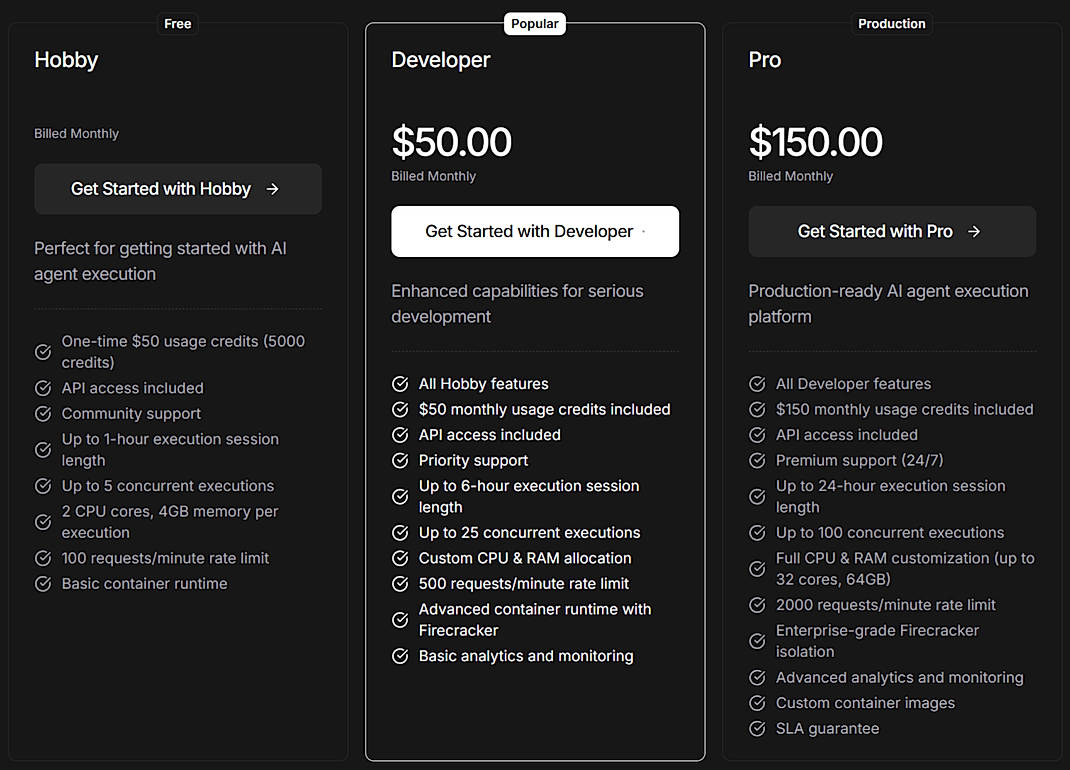Click the Custom CPU & RAM allocation text
The width and height of the screenshot is (1070, 770).
click(525, 558)
